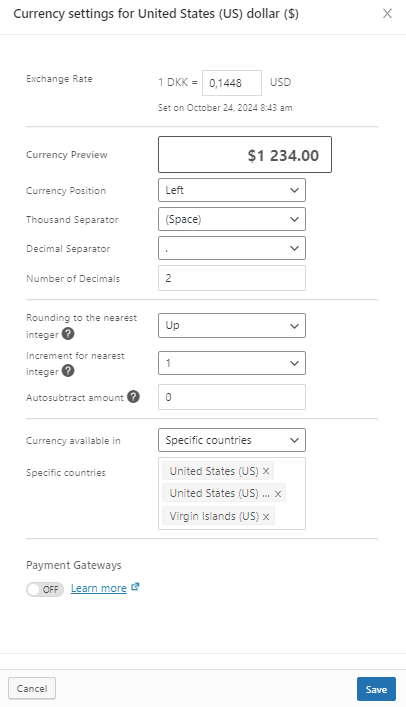The width and height of the screenshot is (406, 707).
Task: Expand the Decimal Separator dropdown
Action: 232,248
